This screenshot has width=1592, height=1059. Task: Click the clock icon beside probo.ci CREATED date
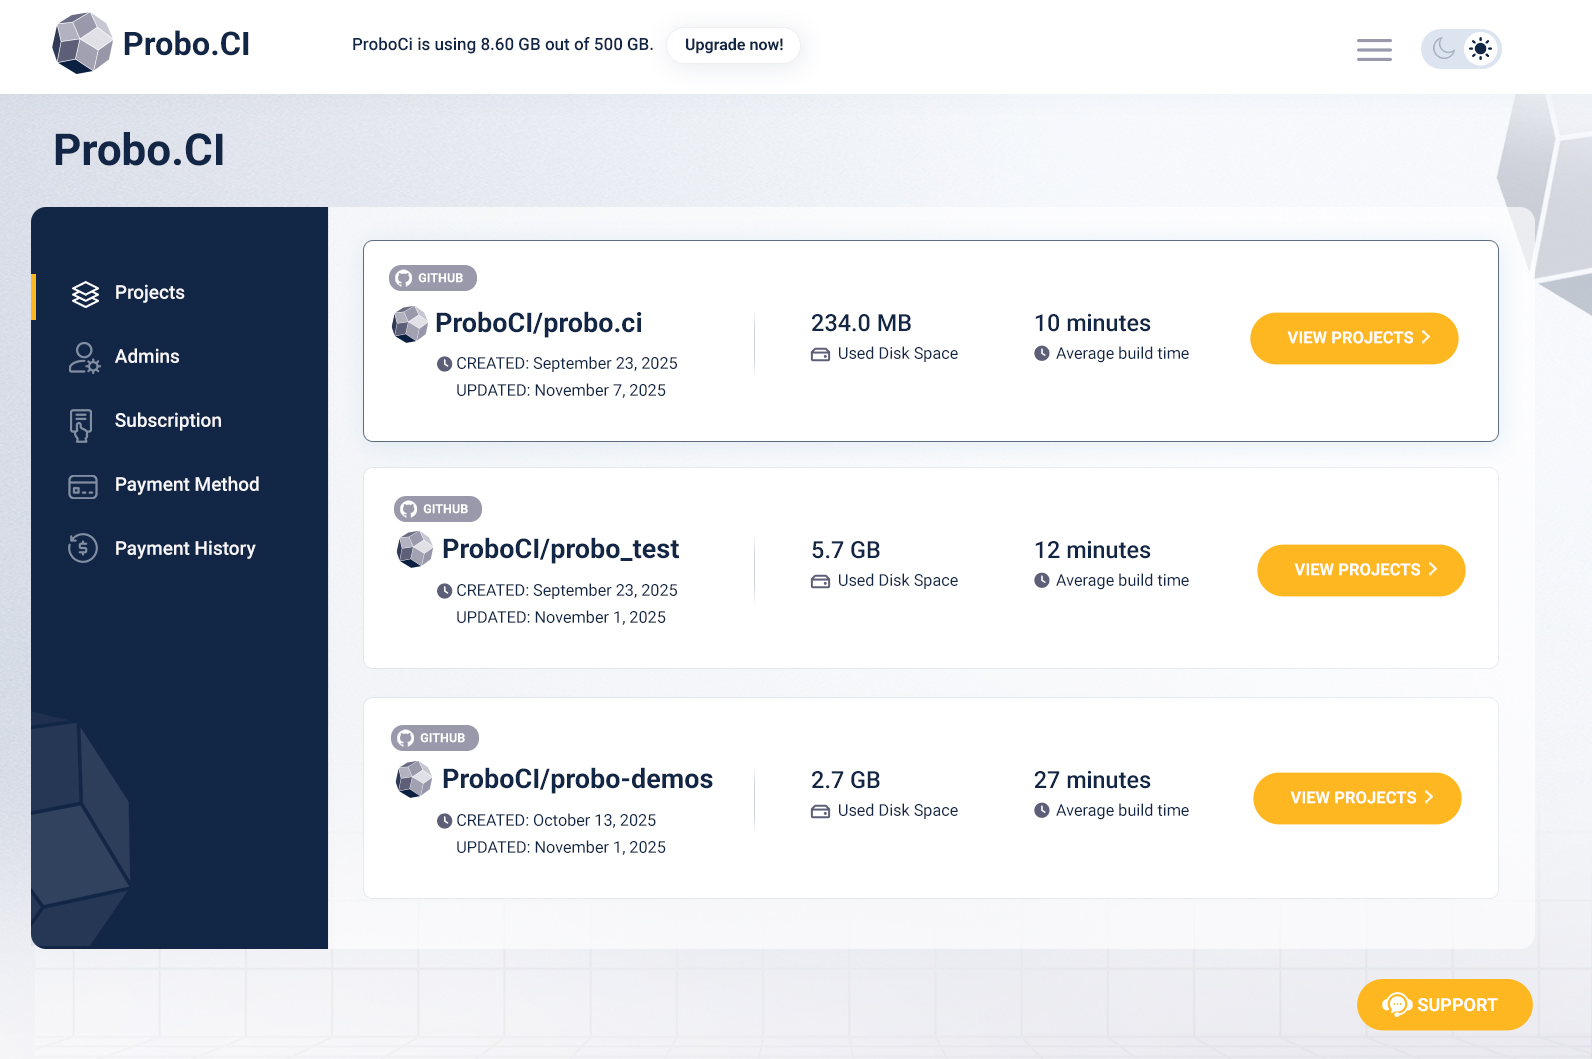[444, 364]
